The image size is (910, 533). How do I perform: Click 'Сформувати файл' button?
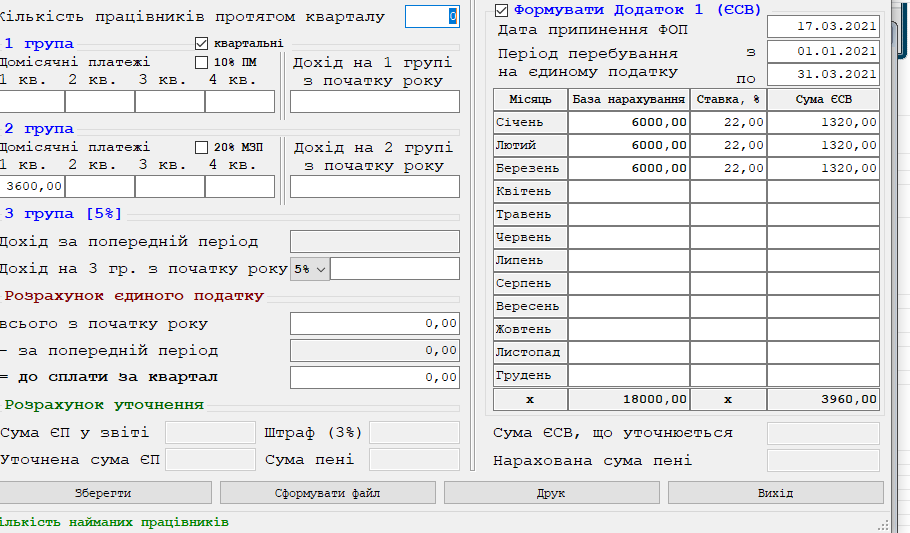click(327, 493)
